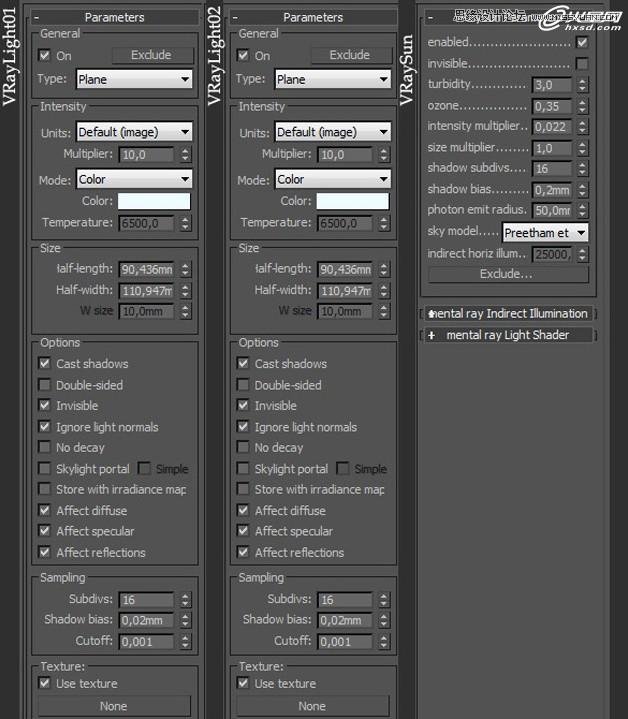
Task: Toggle VRayLight02 Affect specular
Action: (243, 531)
